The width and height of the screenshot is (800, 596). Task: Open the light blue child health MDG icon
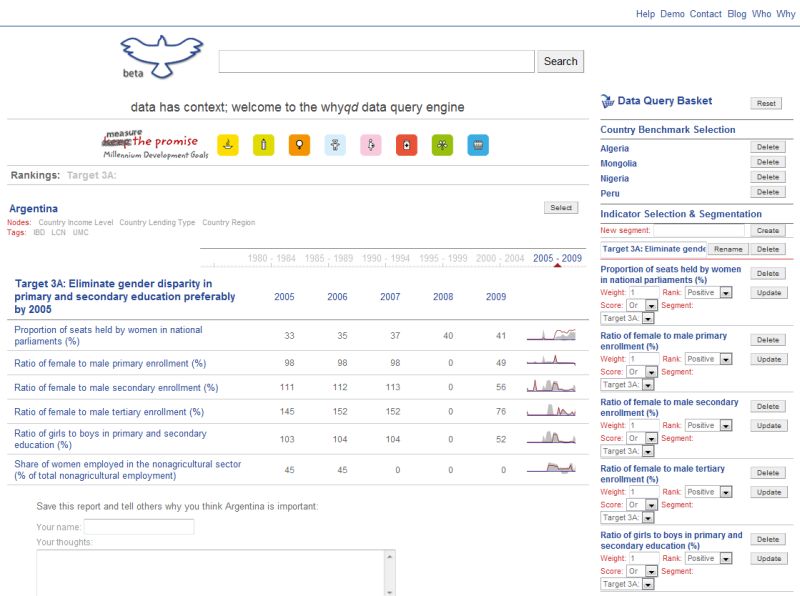coord(335,145)
